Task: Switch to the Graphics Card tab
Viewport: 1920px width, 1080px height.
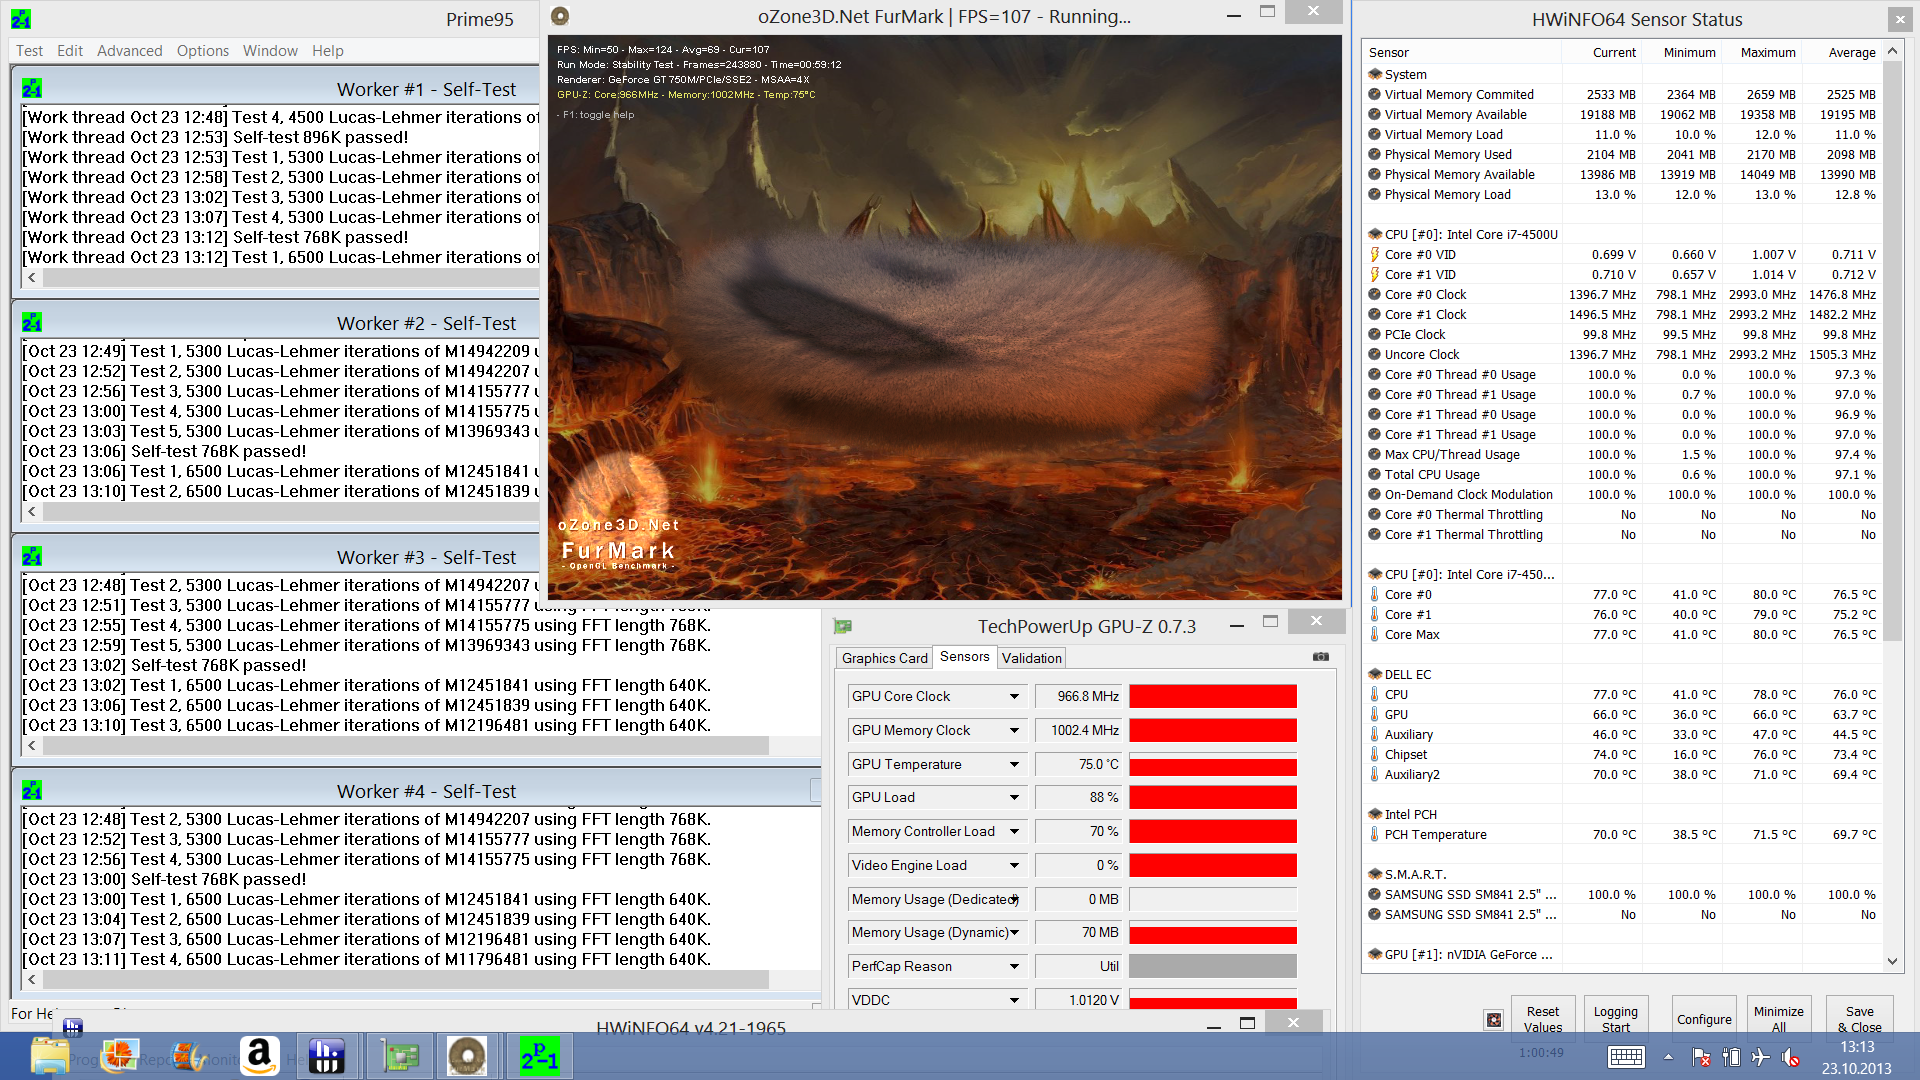Action: click(x=884, y=658)
